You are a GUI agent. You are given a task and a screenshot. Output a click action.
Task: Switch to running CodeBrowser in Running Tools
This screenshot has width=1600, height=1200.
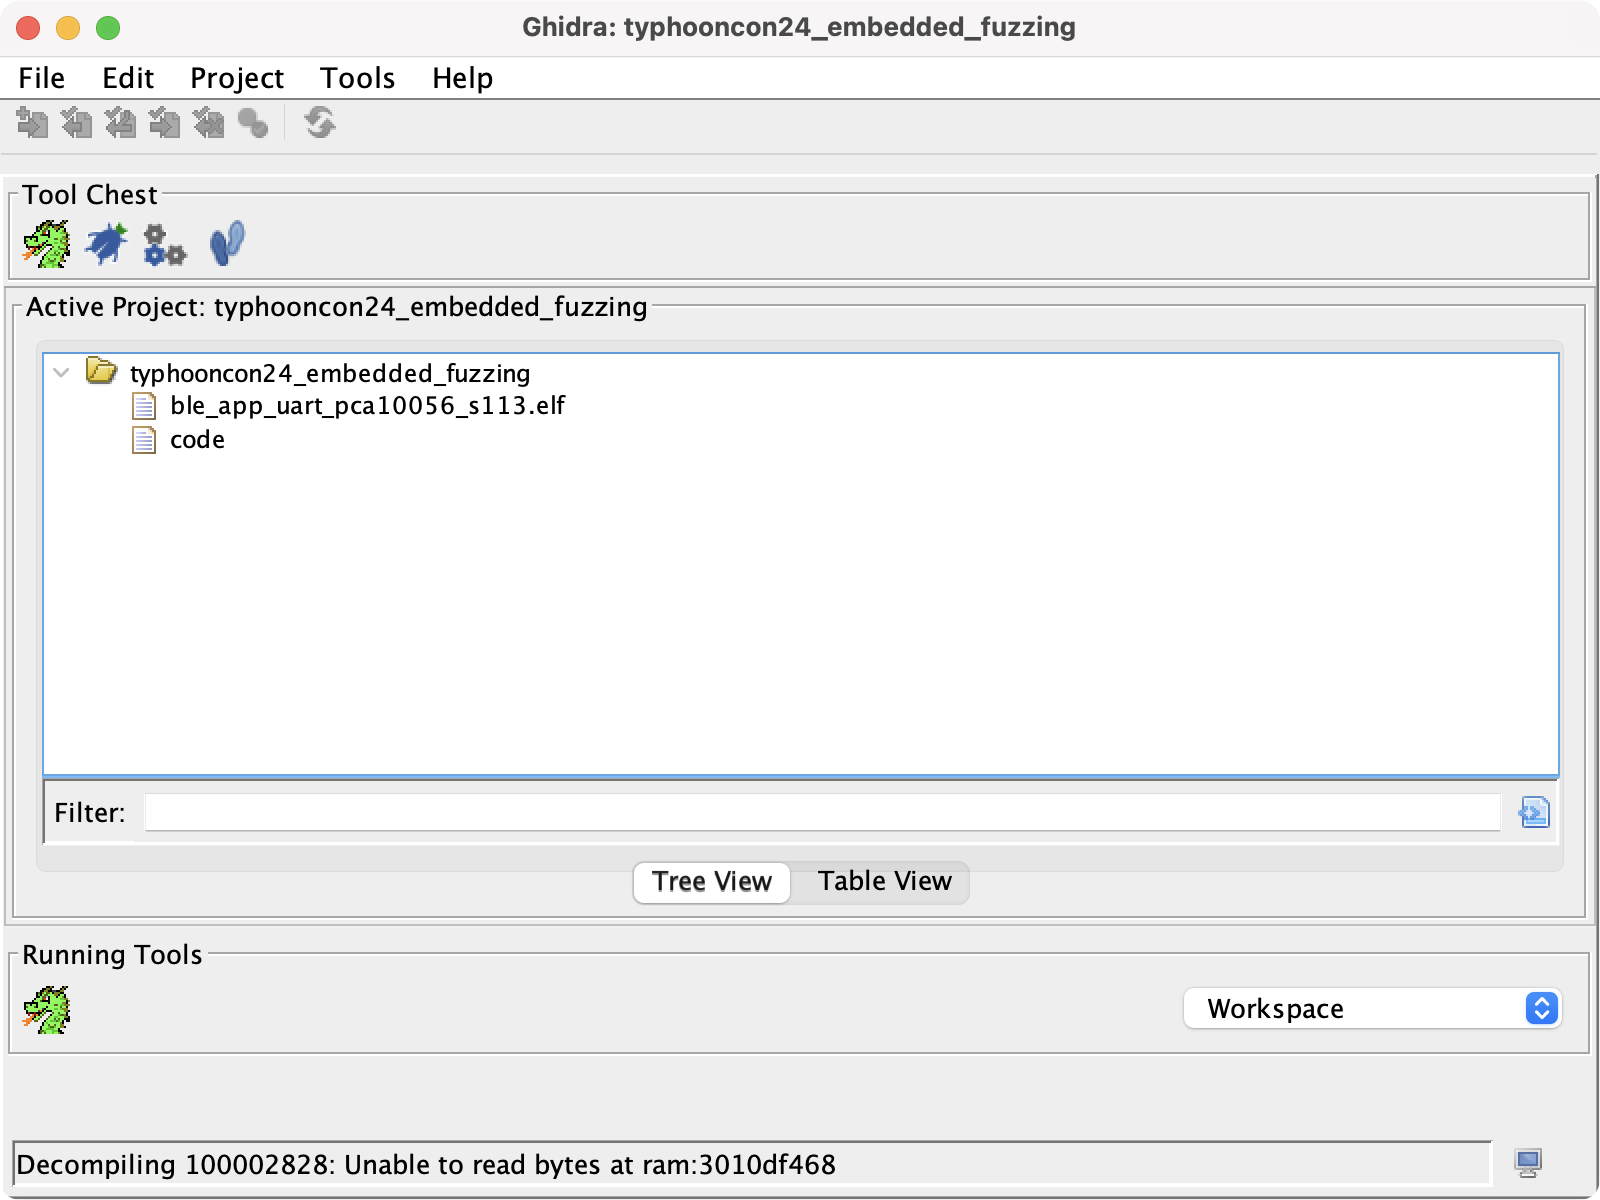[46, 1010]
